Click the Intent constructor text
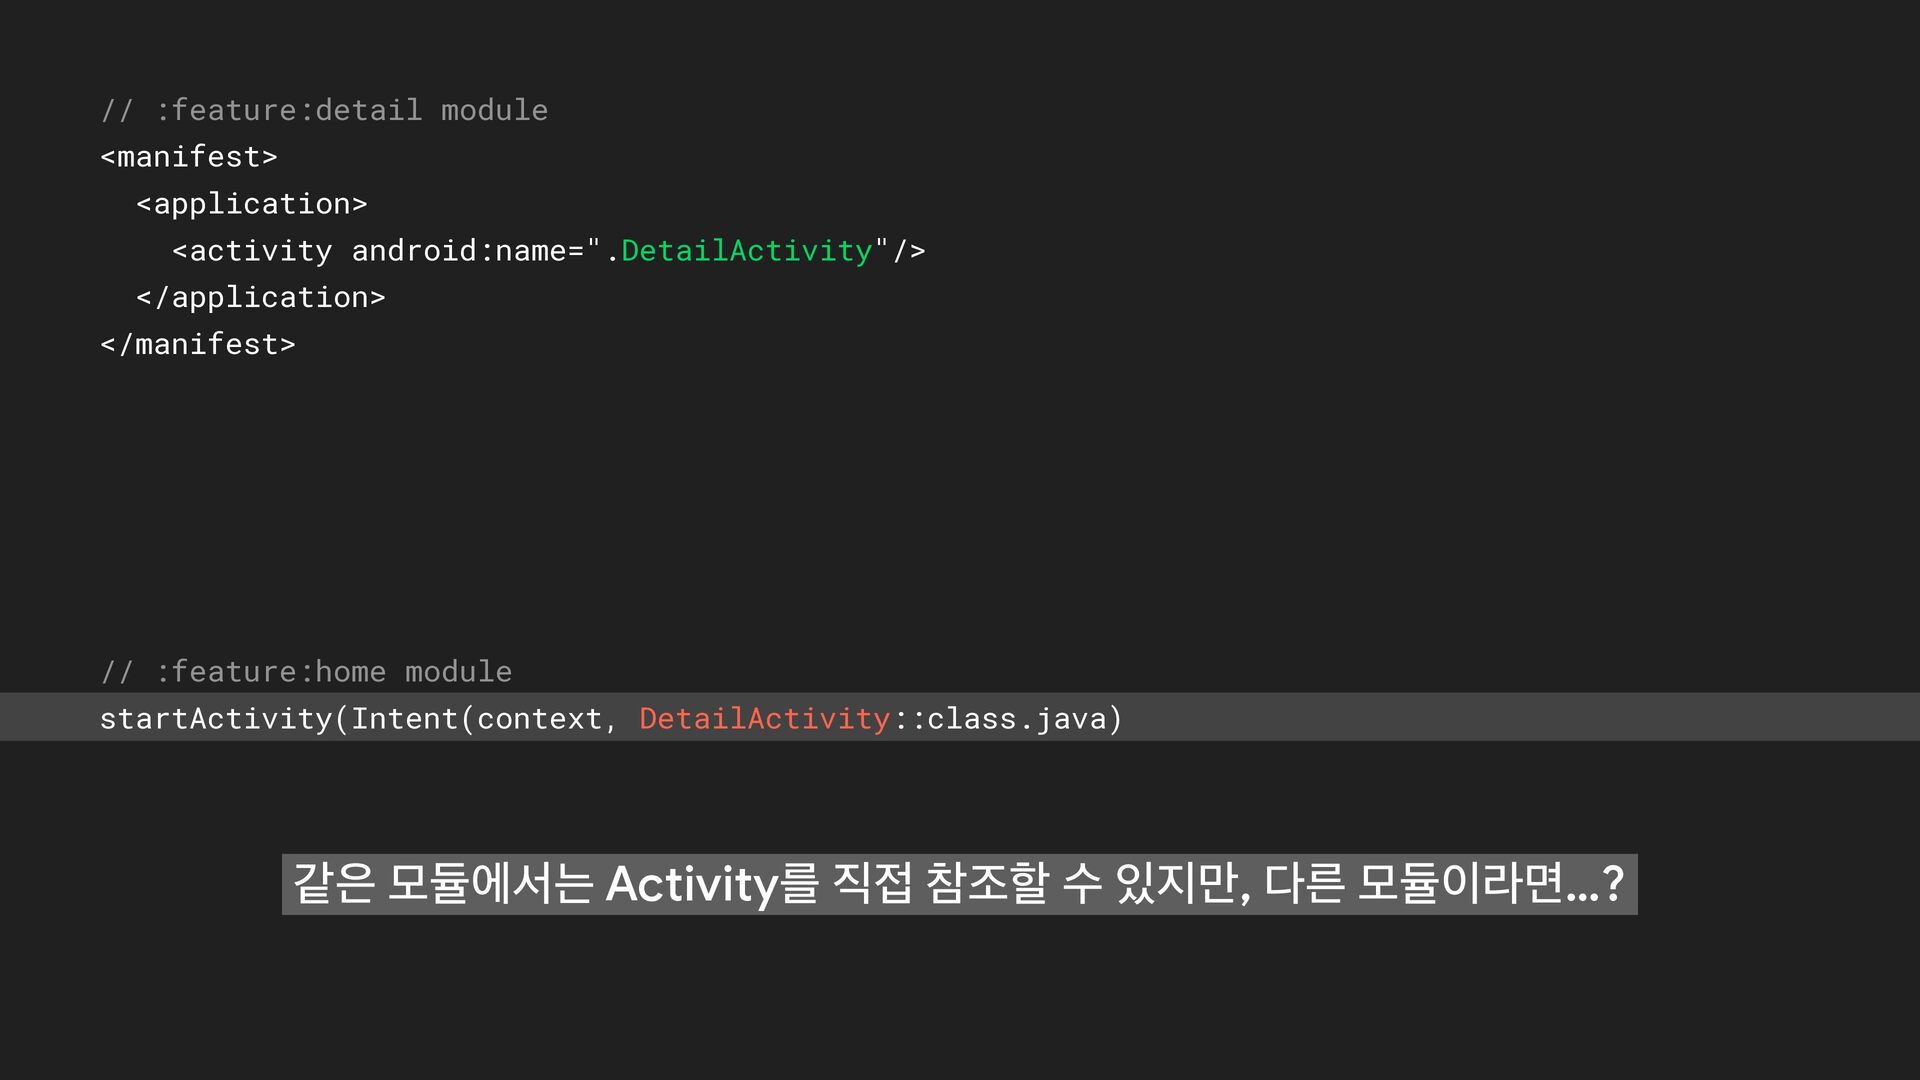This screenshot has width=1920, height=1080. pyautogui.click(x=404, y=719)
